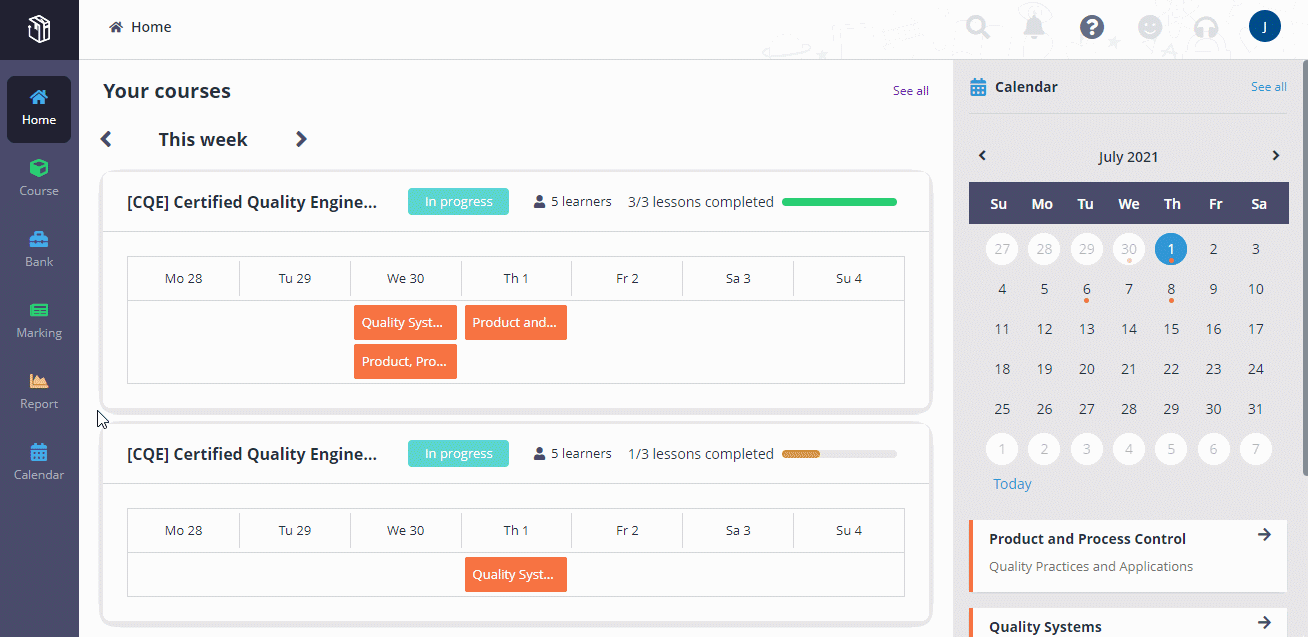Click the Quality Syst... lesson on We 30

coord(405,322)
